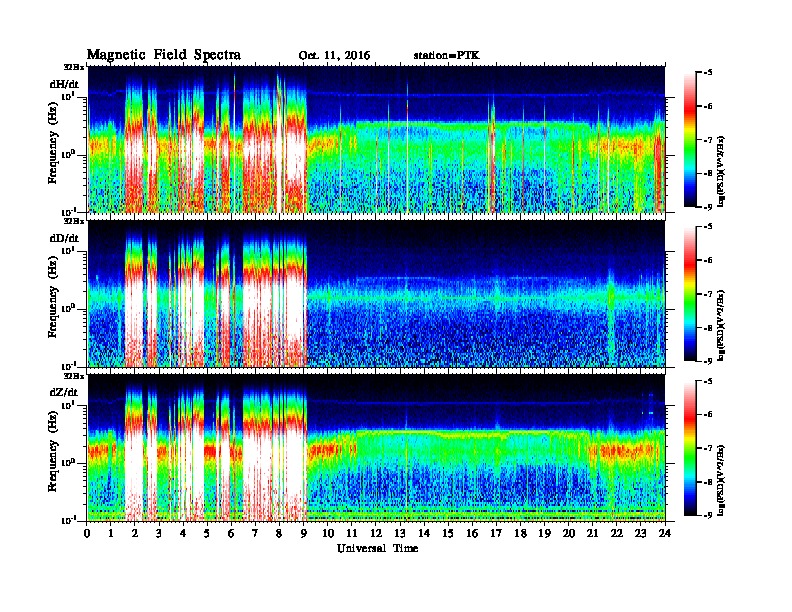This screenshot has height=612, width=792.
Task: Click hour 16 on the Universal Time axis
Action: tap(472, 533)
